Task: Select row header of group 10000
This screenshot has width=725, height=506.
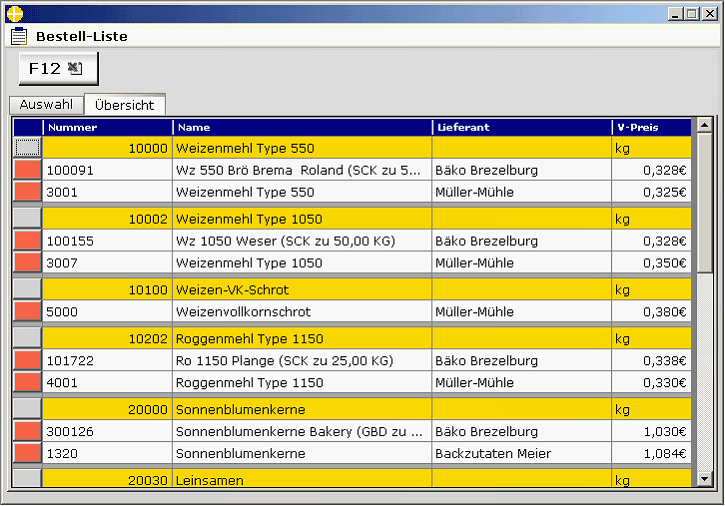Action: (28, 148)
